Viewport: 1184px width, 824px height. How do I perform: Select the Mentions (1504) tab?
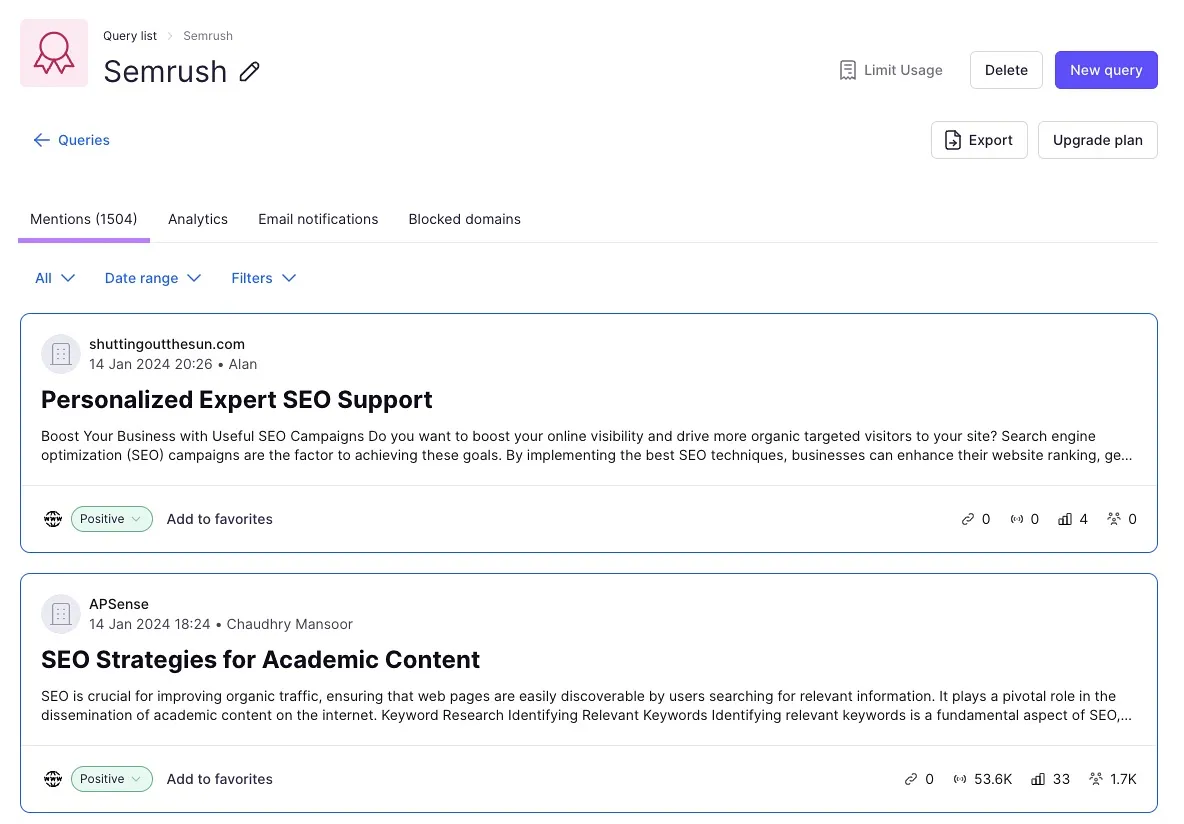[84, 219]
